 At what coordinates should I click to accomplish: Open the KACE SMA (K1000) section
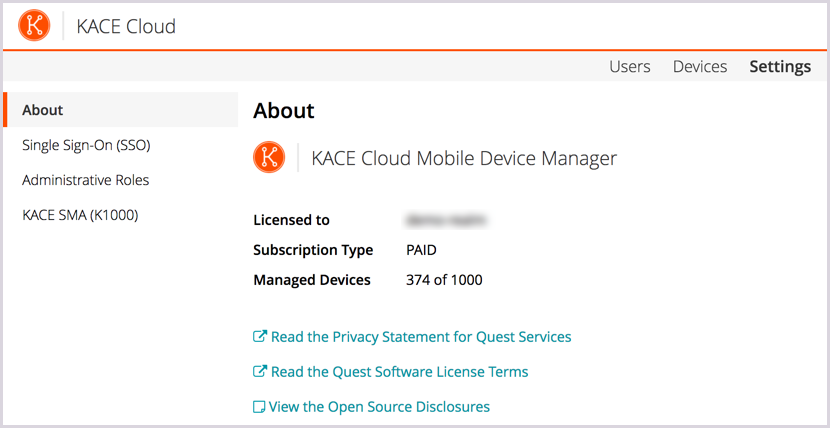80,215
